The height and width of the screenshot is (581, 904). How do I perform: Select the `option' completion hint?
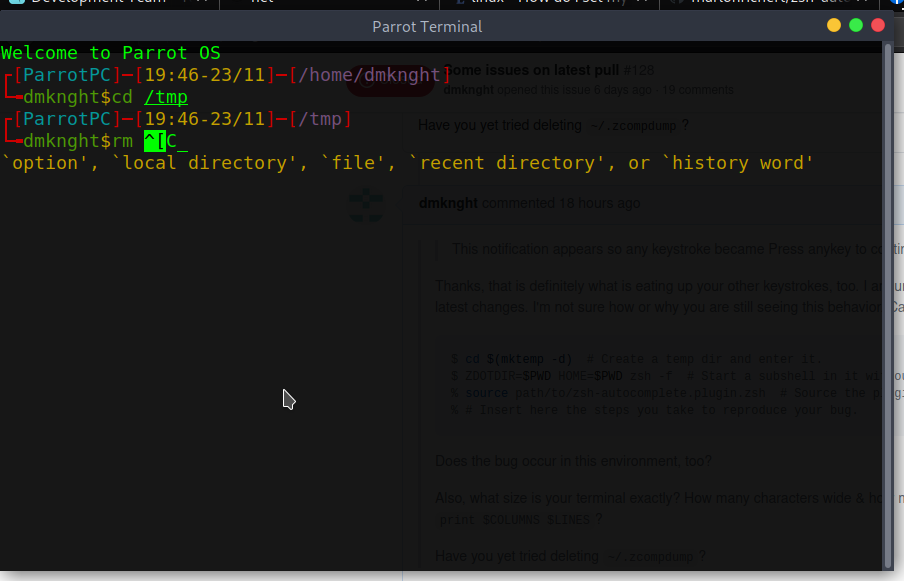tap(45, 163)
